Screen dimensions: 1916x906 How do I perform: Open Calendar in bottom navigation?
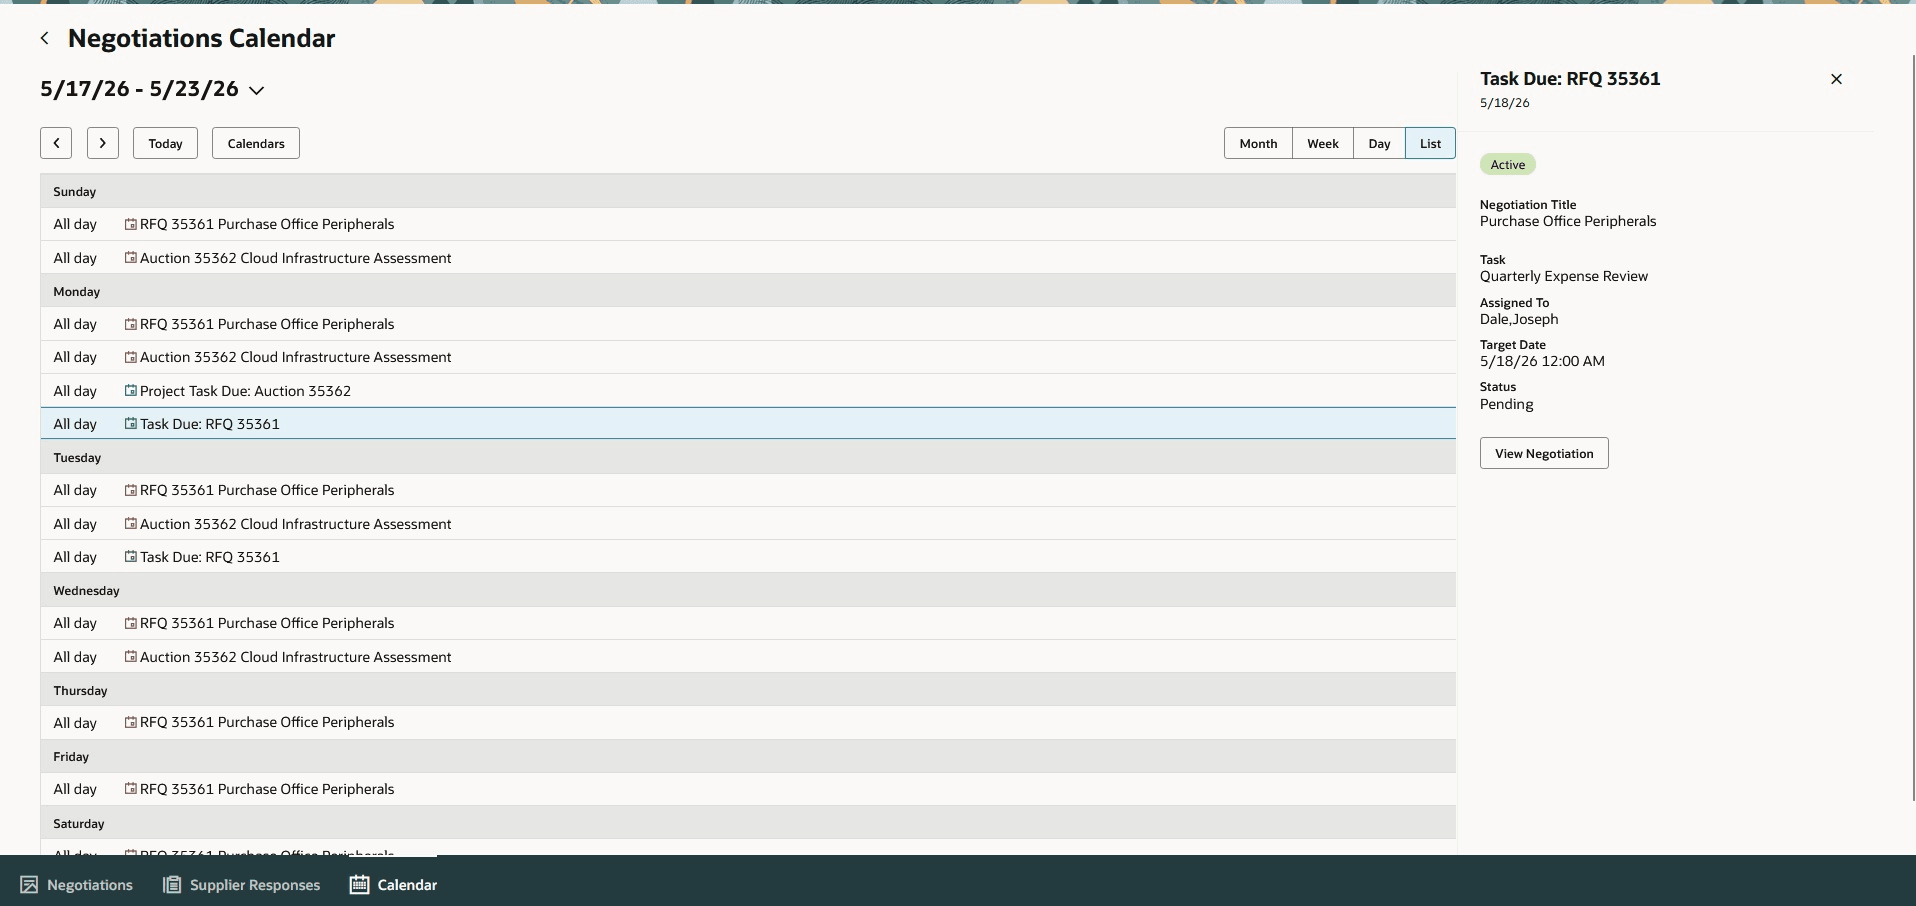pyautogui.click(x=393, y=885)
